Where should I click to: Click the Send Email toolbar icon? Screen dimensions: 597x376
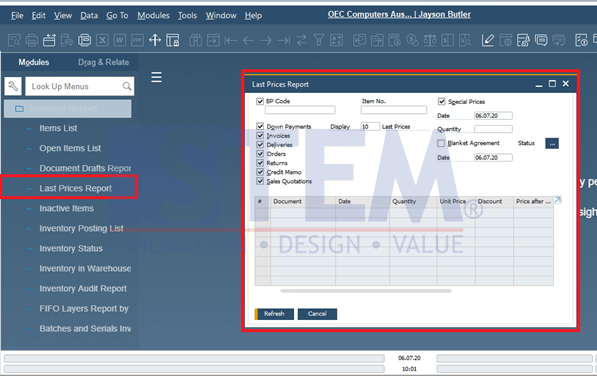point(49,40)
